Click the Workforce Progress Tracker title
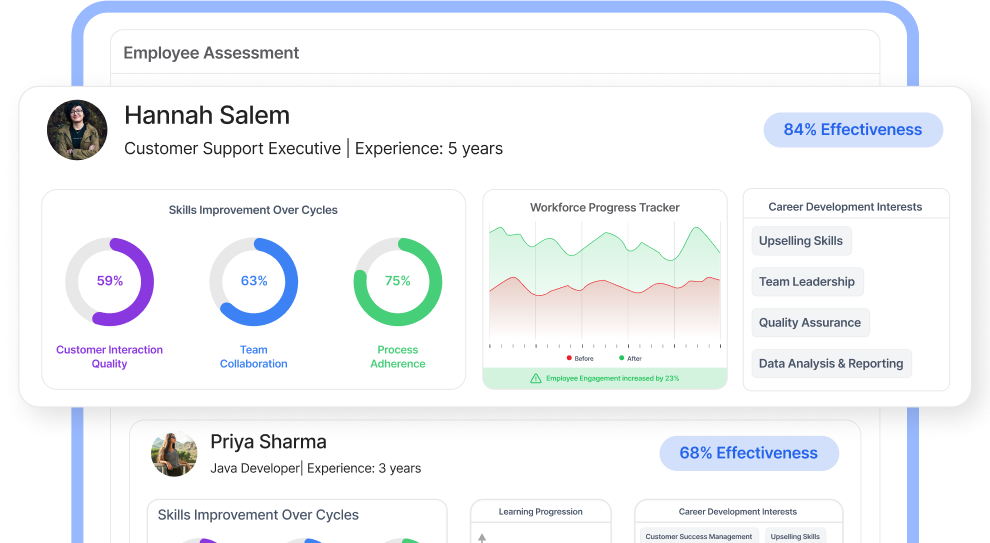 tap(605, 207)
